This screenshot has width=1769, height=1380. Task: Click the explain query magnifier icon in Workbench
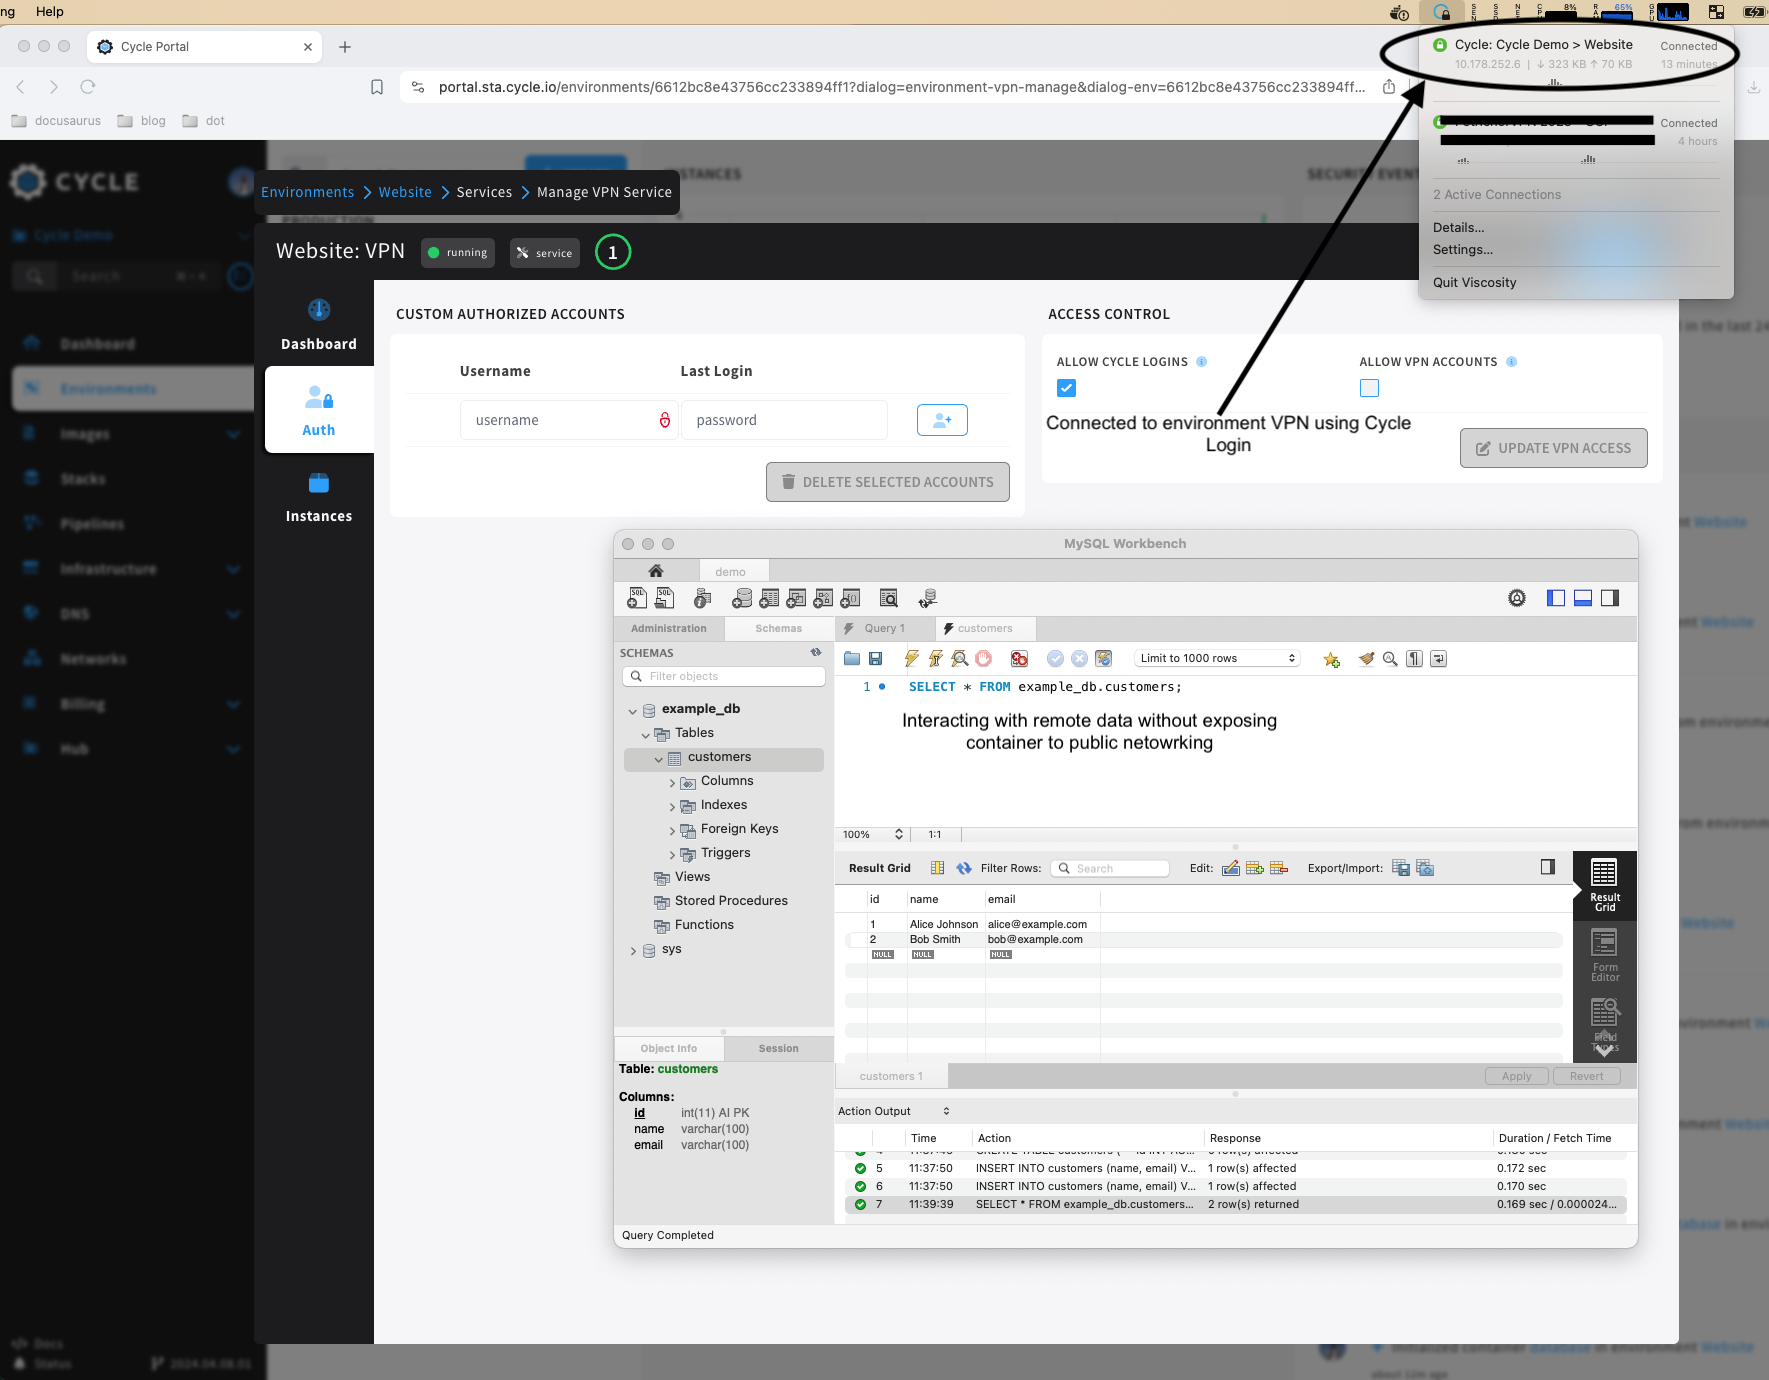(x=959, y=658)
